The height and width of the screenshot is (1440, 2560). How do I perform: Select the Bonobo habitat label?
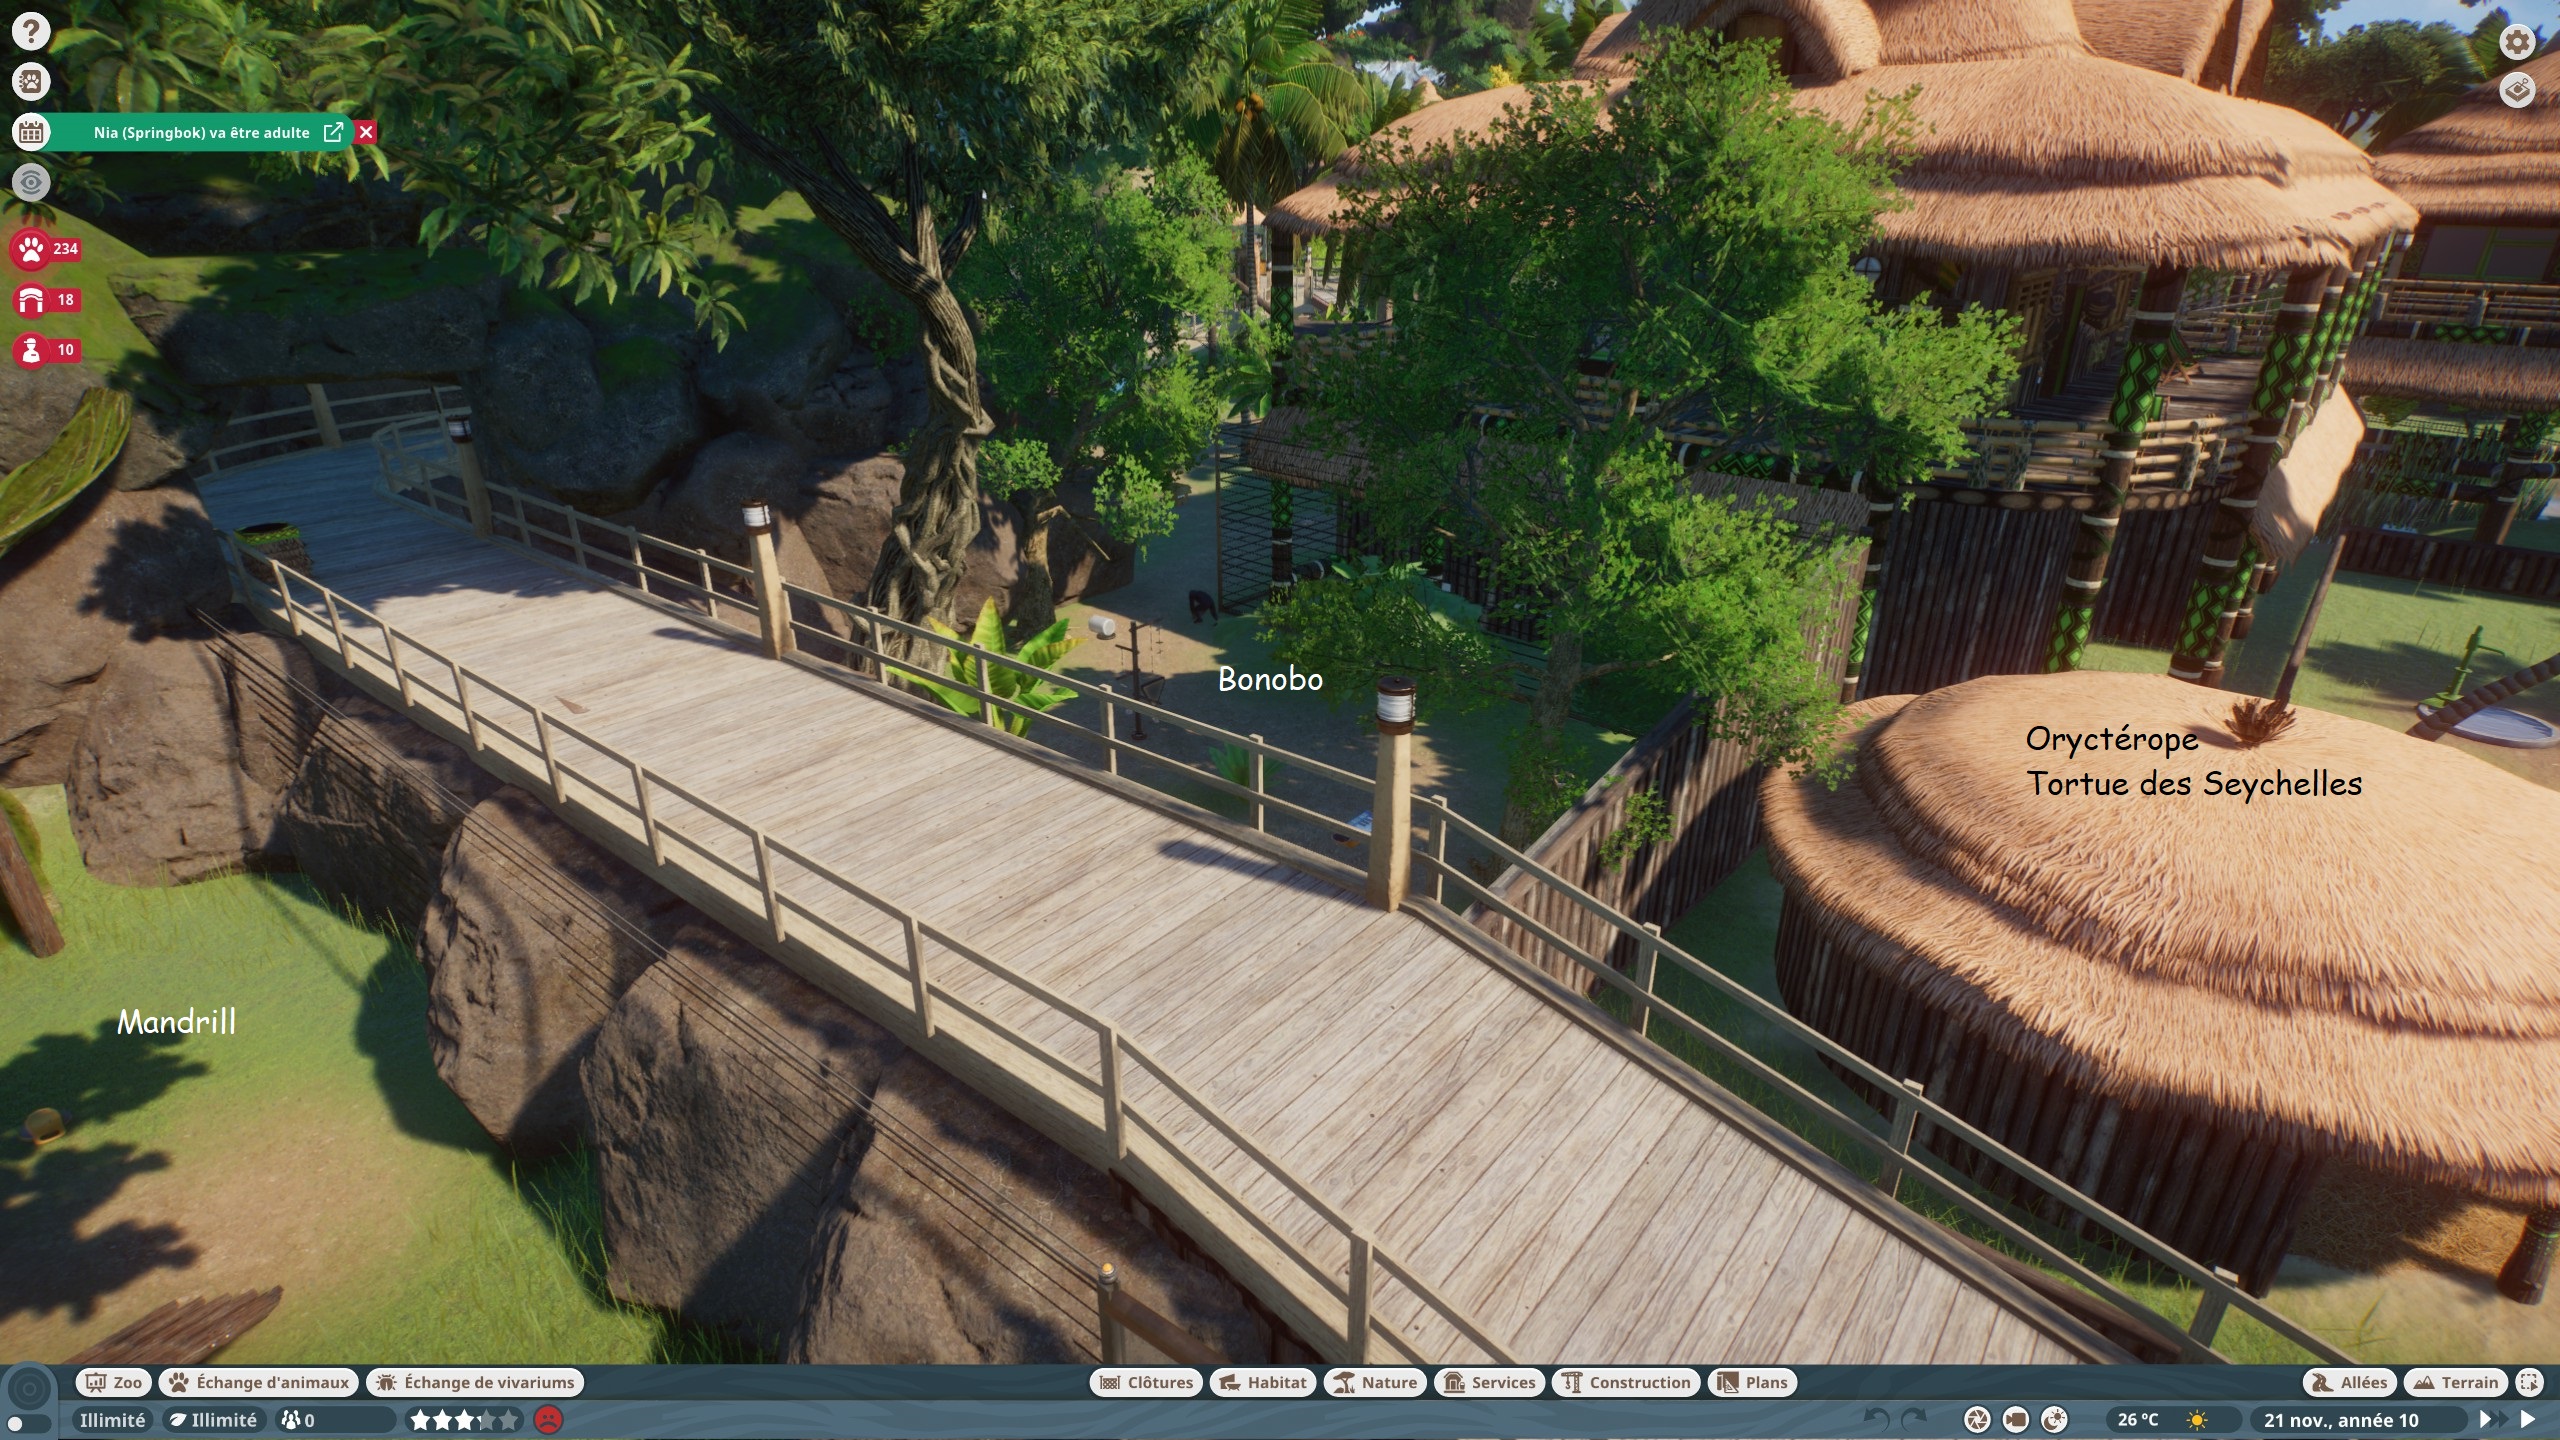[1270, 680]
